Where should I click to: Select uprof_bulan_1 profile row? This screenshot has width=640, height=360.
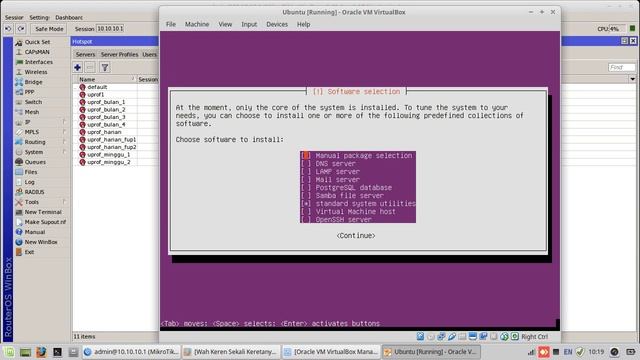106,102
